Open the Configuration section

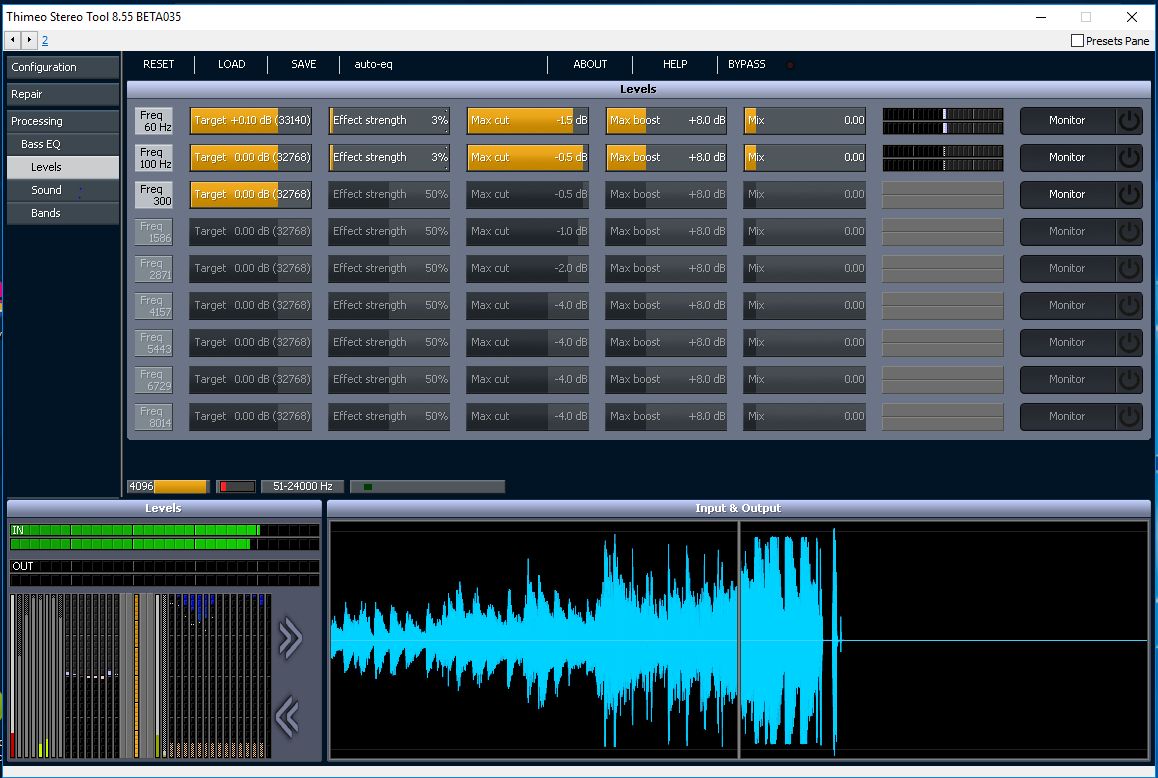(63, 66)
